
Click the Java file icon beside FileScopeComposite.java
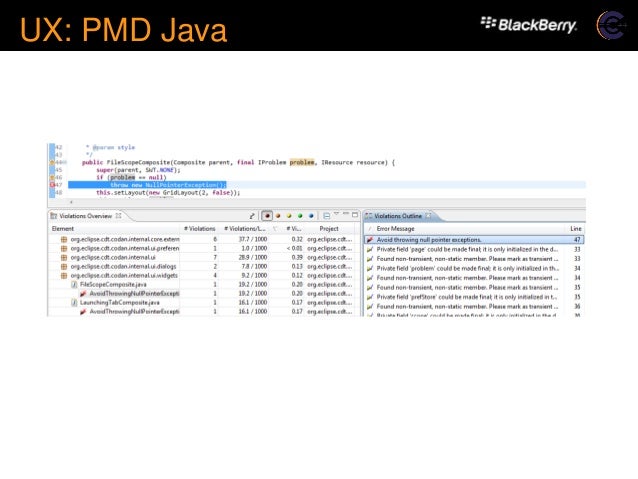click(74, 284)
